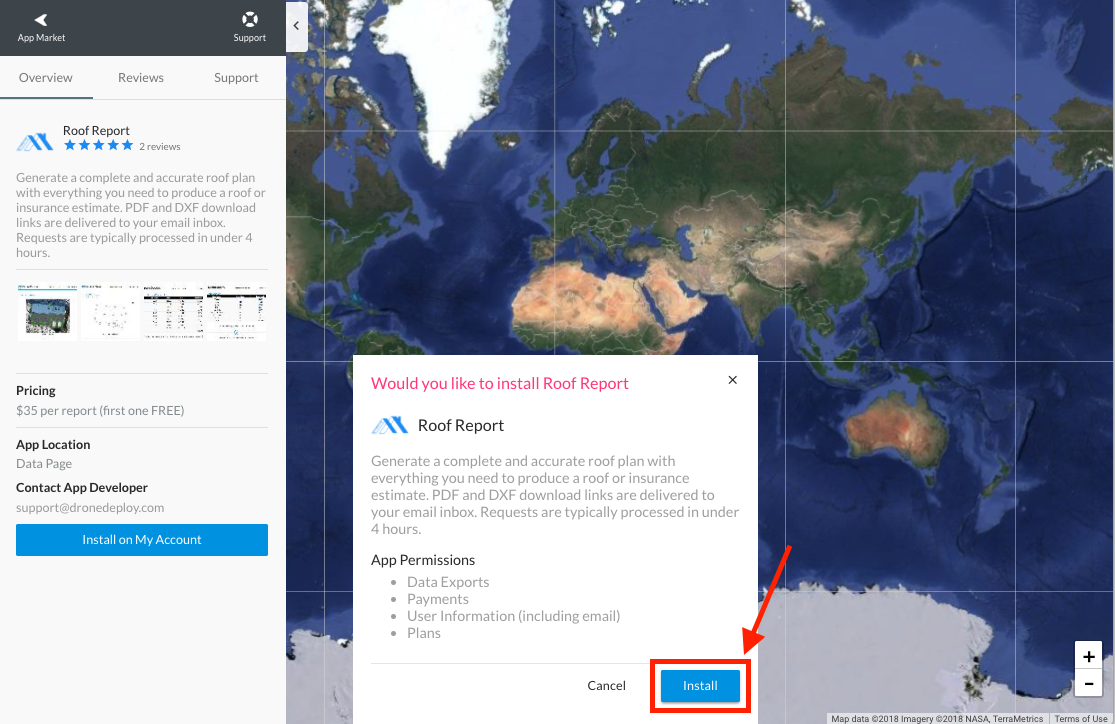View the first roof photo screenshot thumbnail
Screen dimensions: 1115x724
(x=48, y=312)
